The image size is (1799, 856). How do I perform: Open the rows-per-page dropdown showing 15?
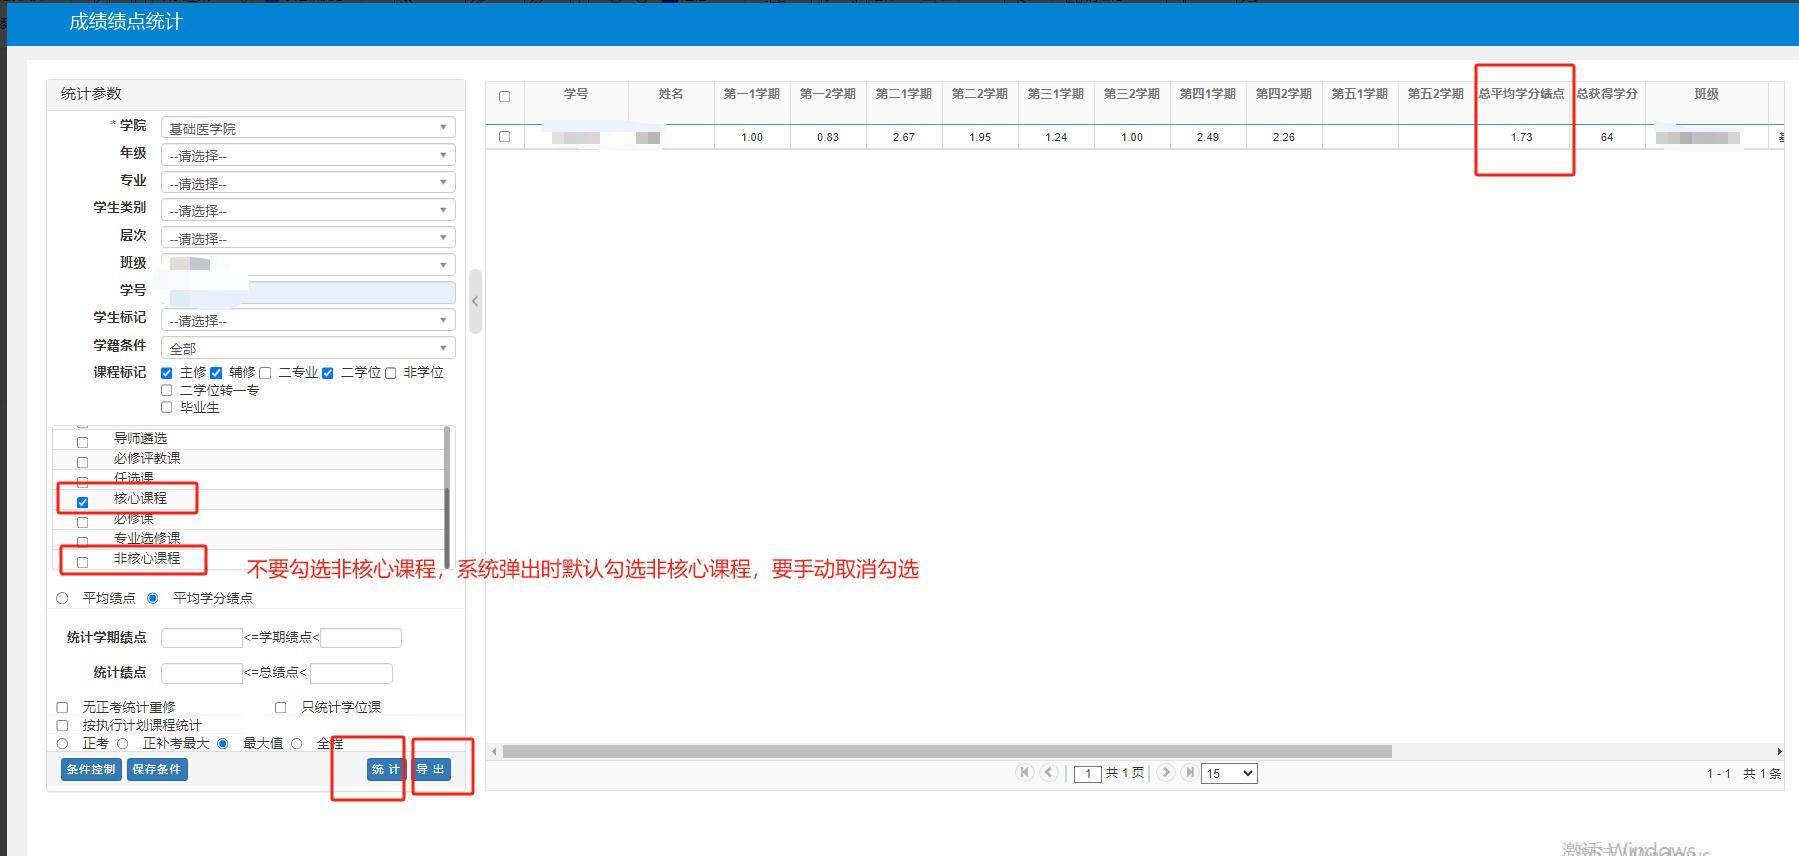click(1228, 773)
